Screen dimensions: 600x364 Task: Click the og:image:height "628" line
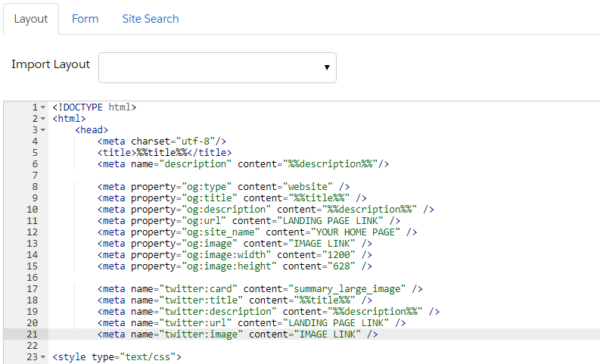235,266
